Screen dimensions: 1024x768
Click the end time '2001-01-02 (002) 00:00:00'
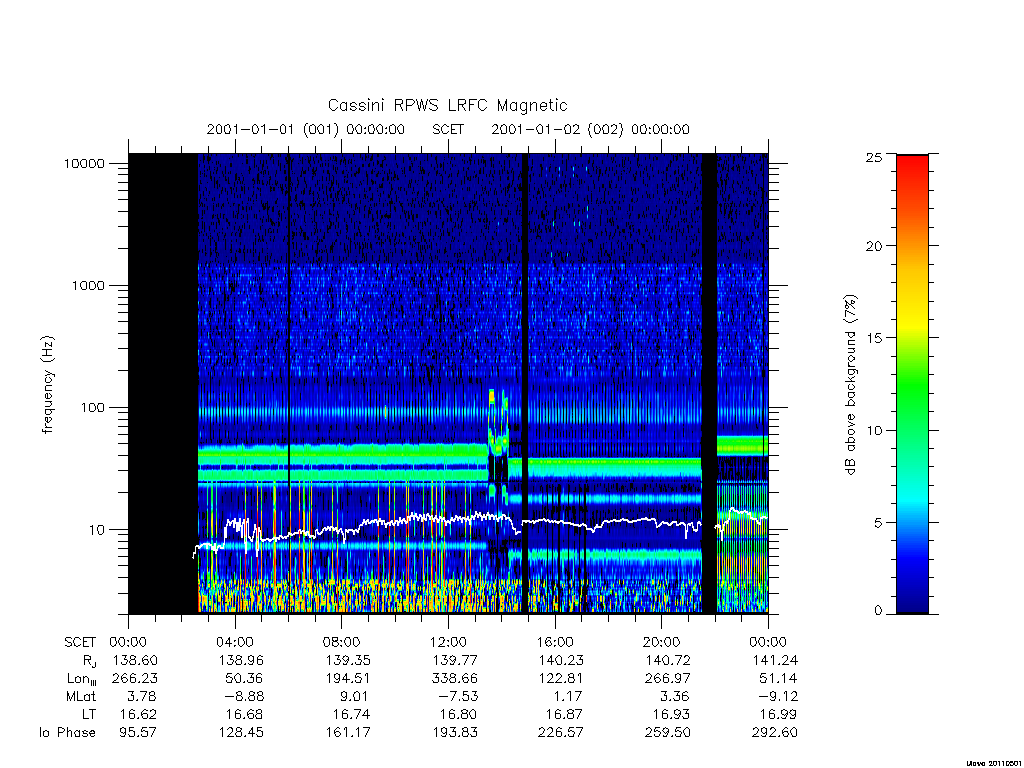click(x=590, y=129)
